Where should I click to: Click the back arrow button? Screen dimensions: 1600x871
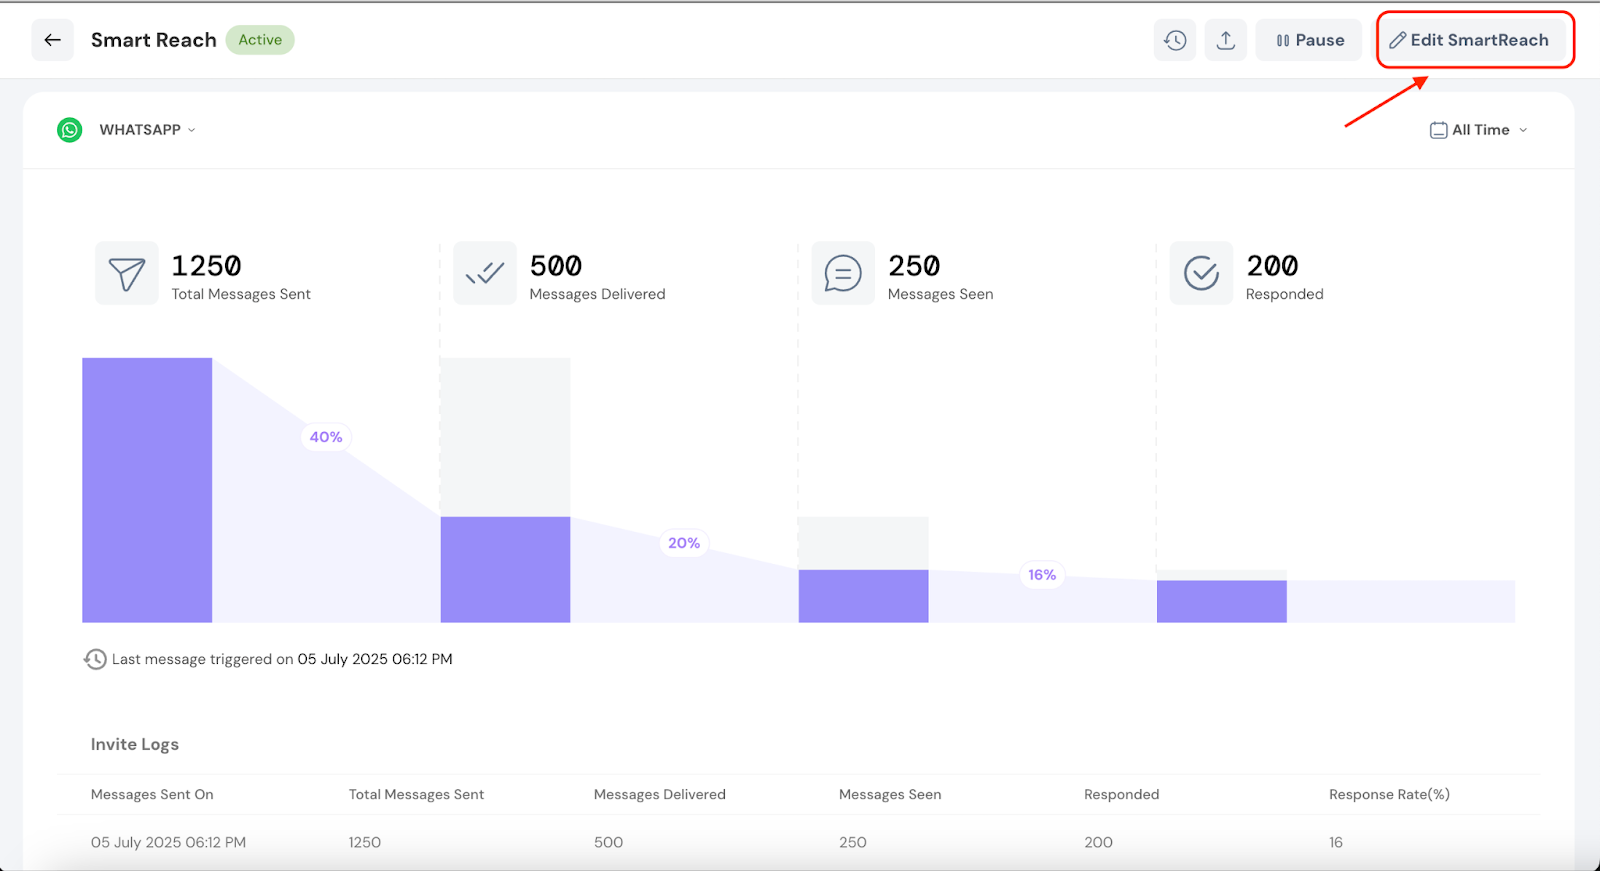click(52, 40)
